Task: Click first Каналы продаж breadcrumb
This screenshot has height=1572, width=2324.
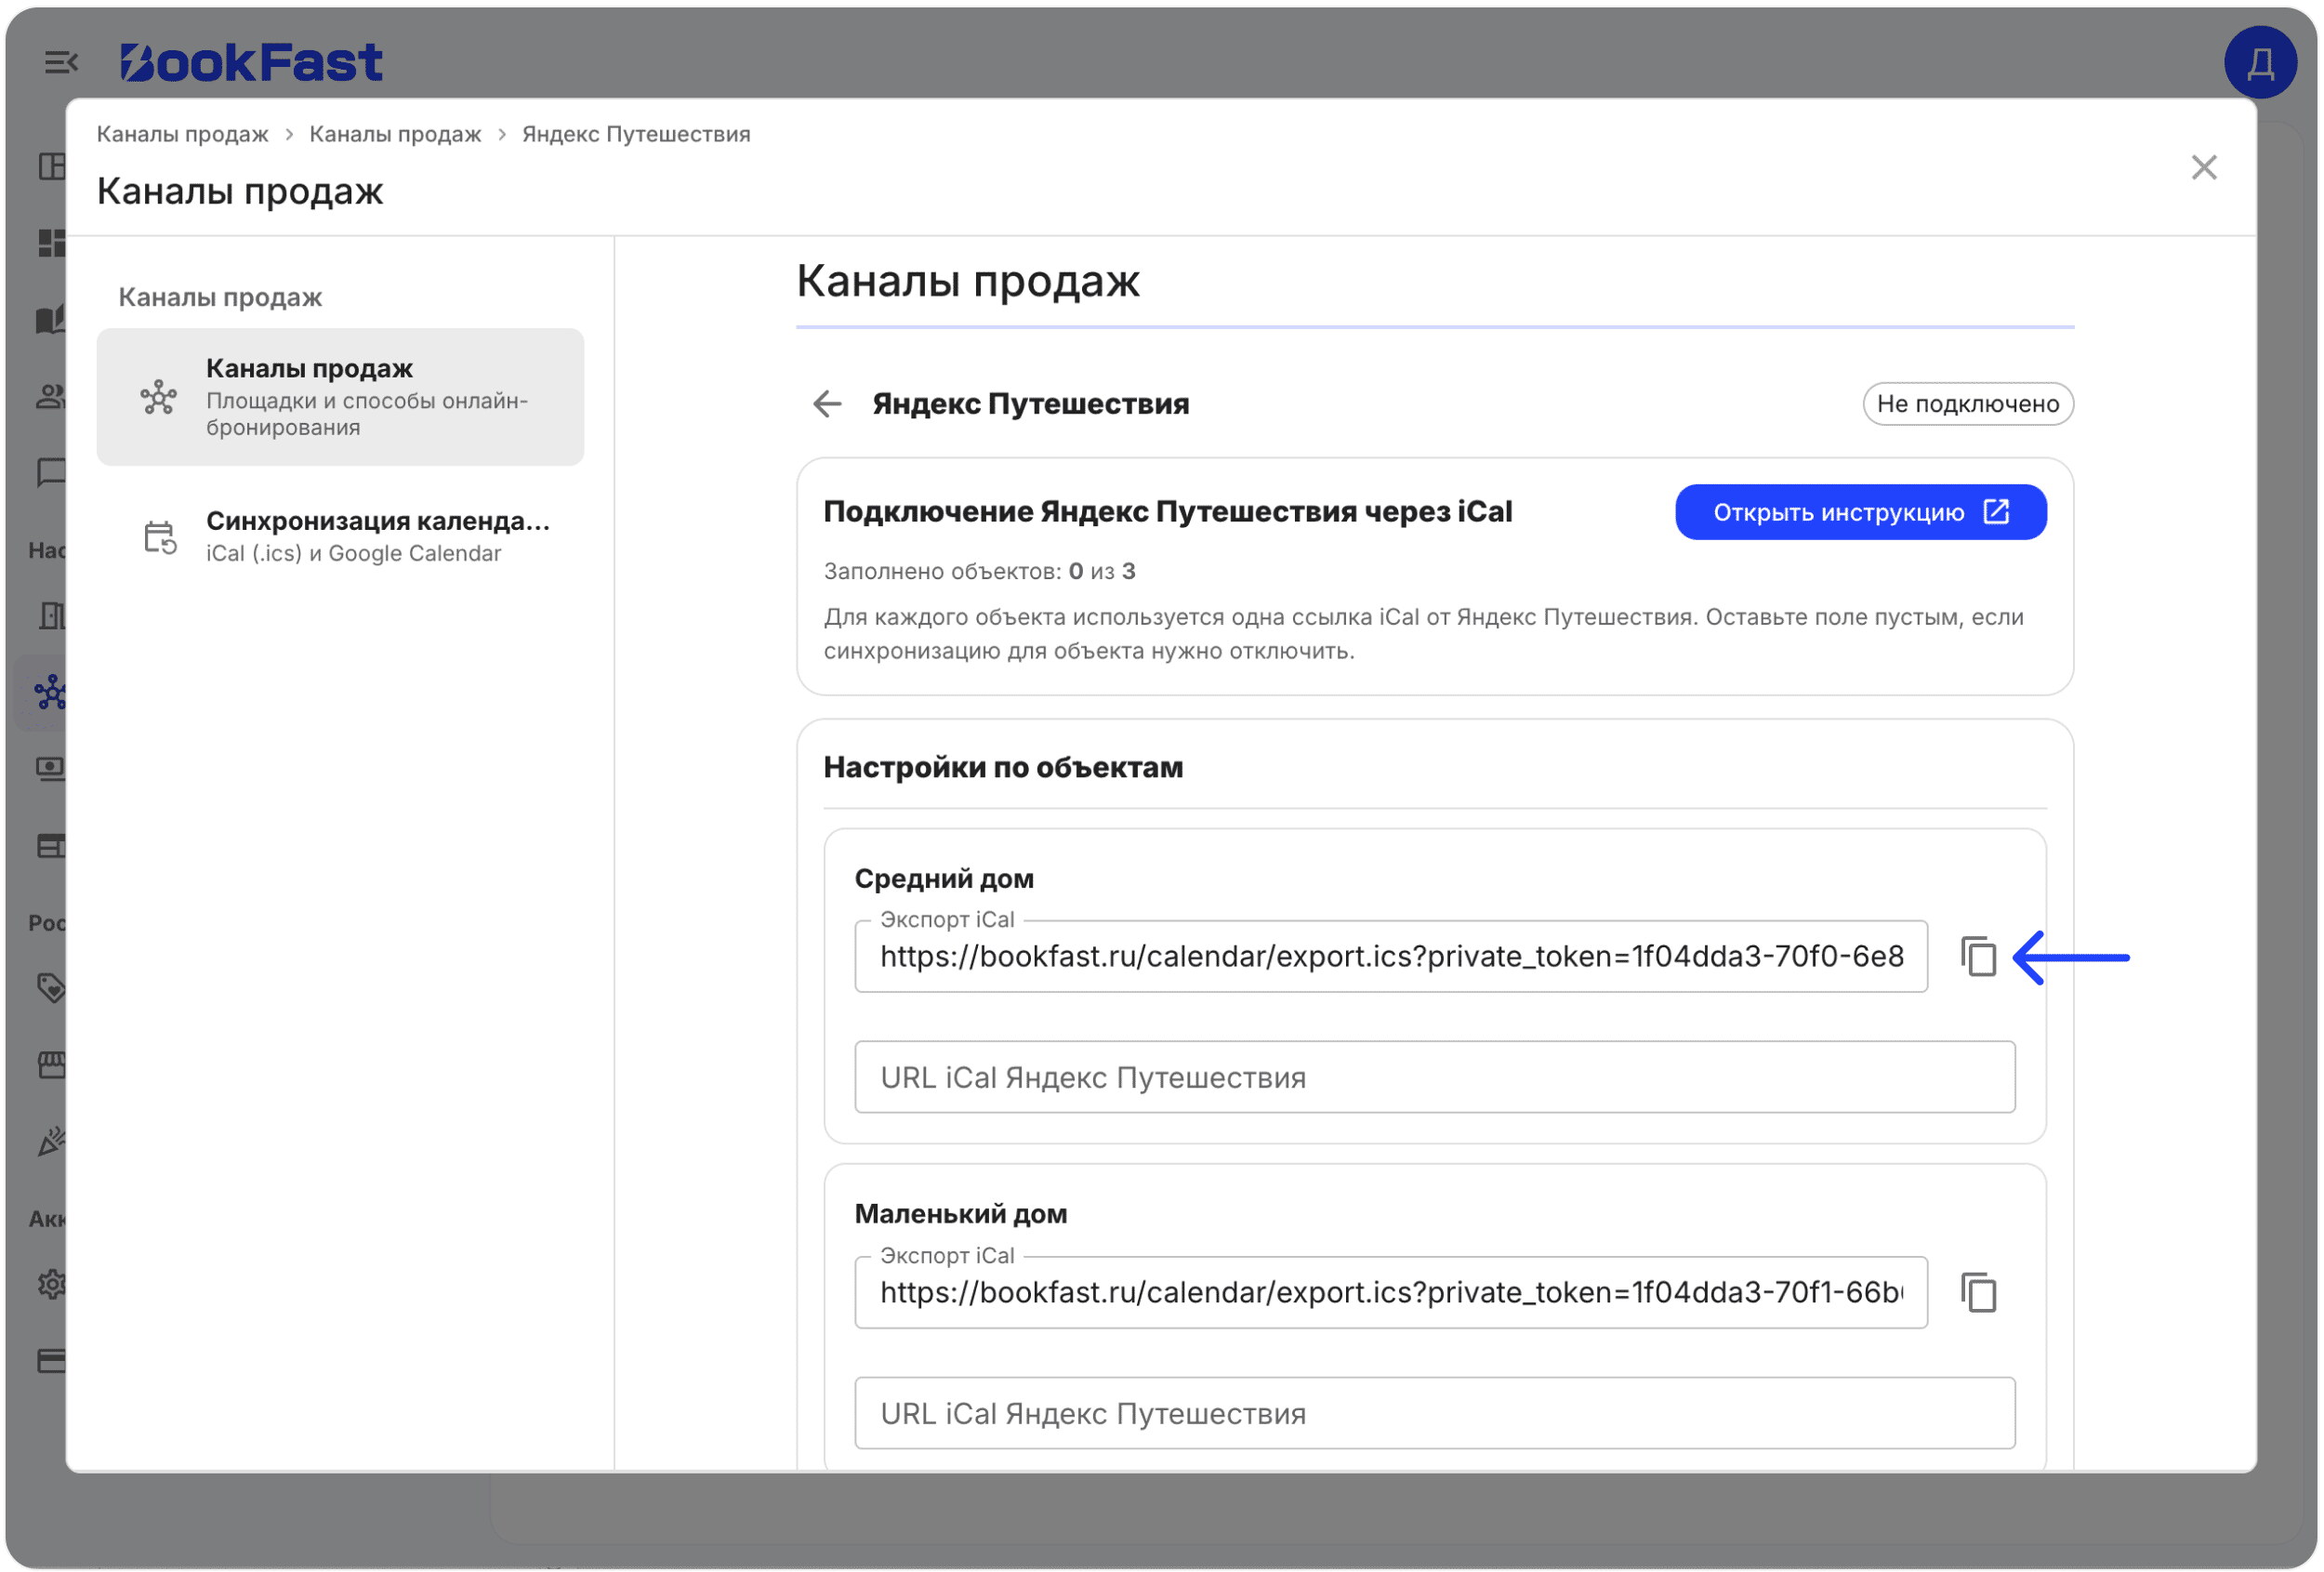Action: (182, 134)
